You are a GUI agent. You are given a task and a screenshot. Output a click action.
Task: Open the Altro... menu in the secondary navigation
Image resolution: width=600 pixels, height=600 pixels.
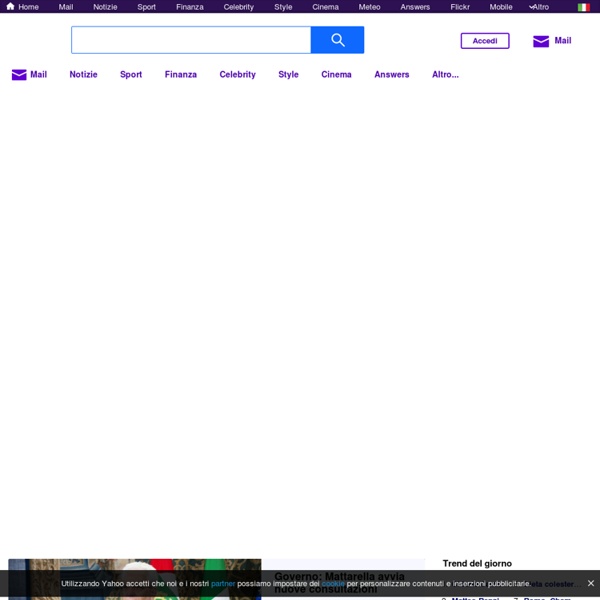[445, 75]
